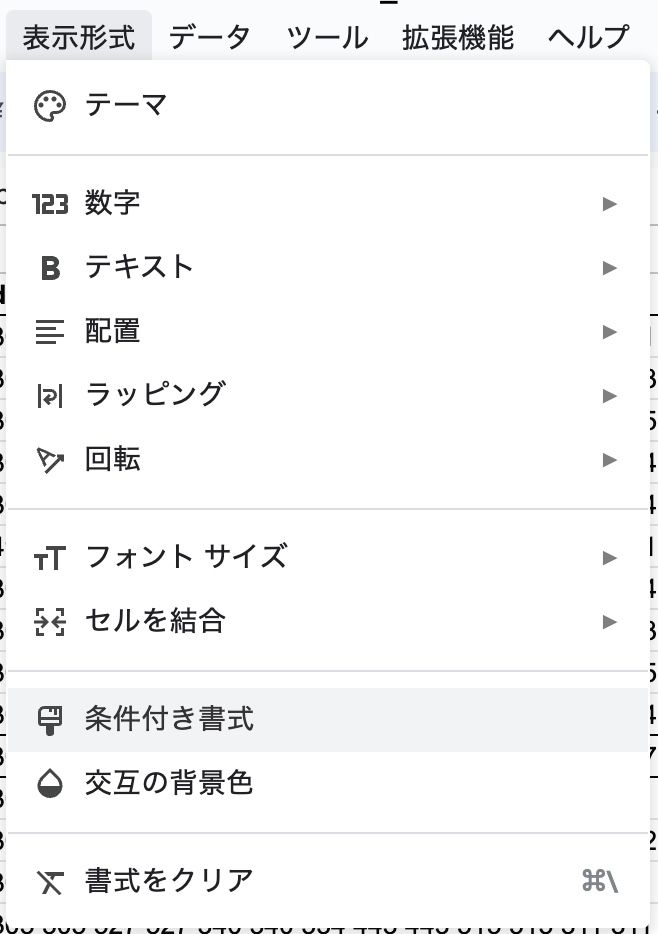Image resolution: width=658 pixels, height=934 pixels.
Task: Open the ヘルプ menu
Action: 588,38
